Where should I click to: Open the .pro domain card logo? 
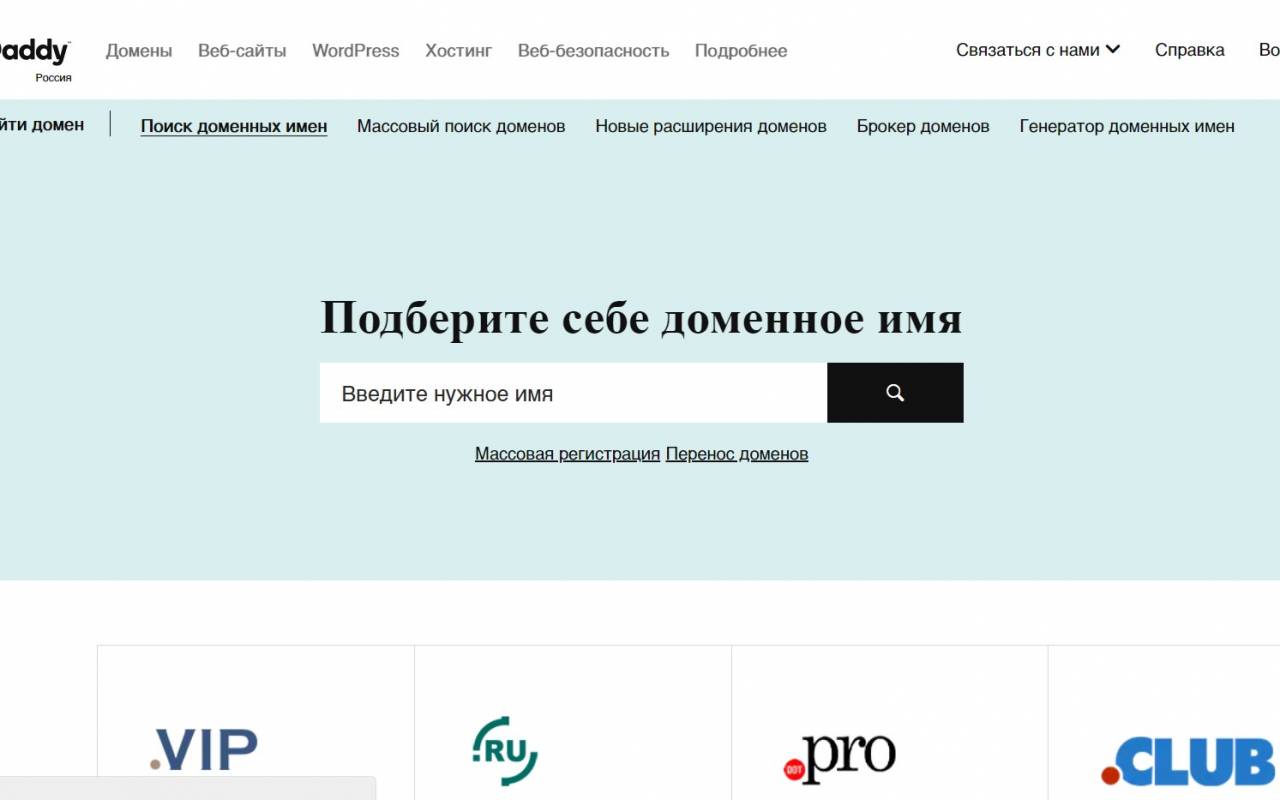[839, 759]
